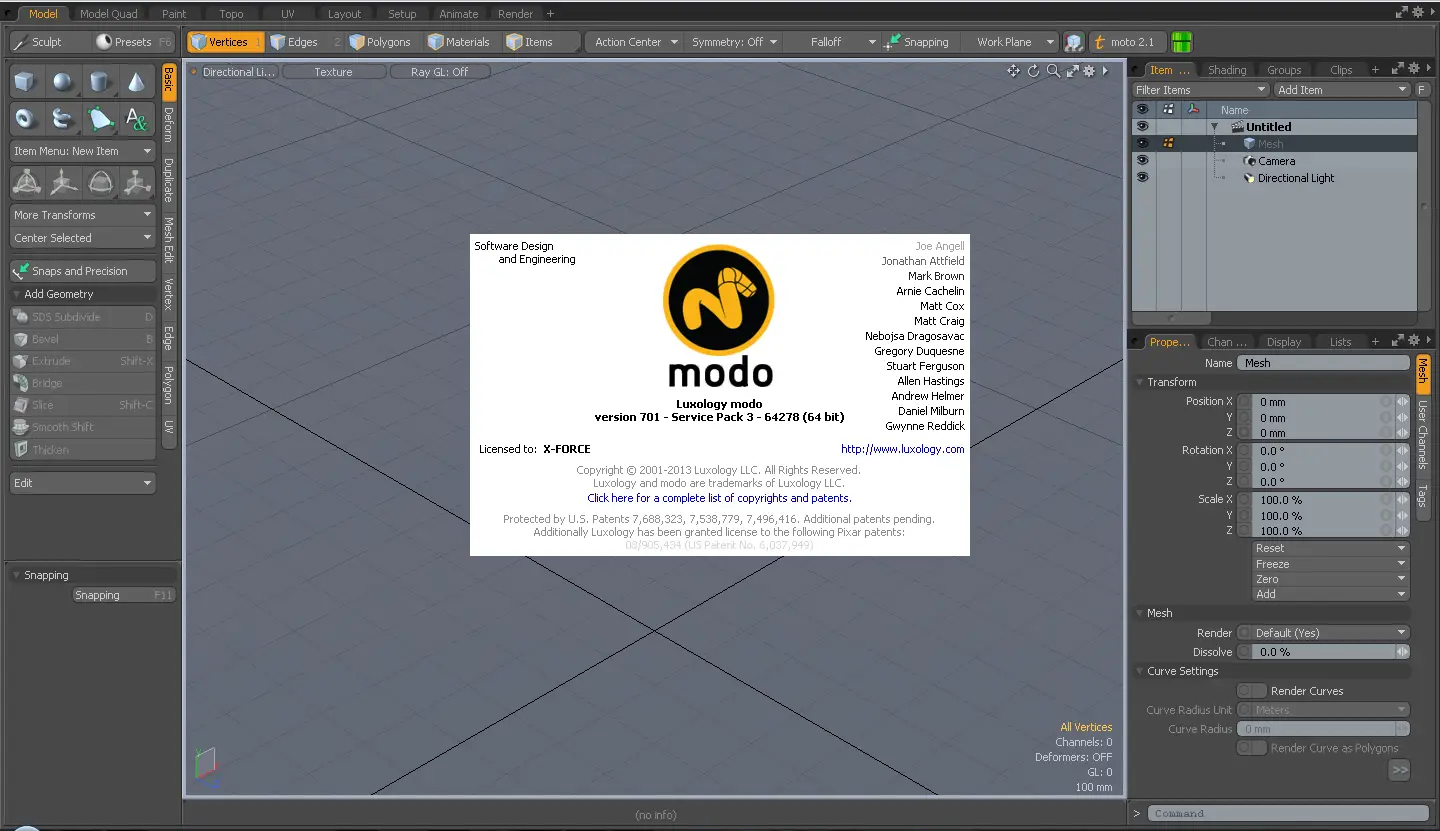Activate the Transform tool icon
The height and width of the screenshot is (831, 1440).
(x=26, y=183)
